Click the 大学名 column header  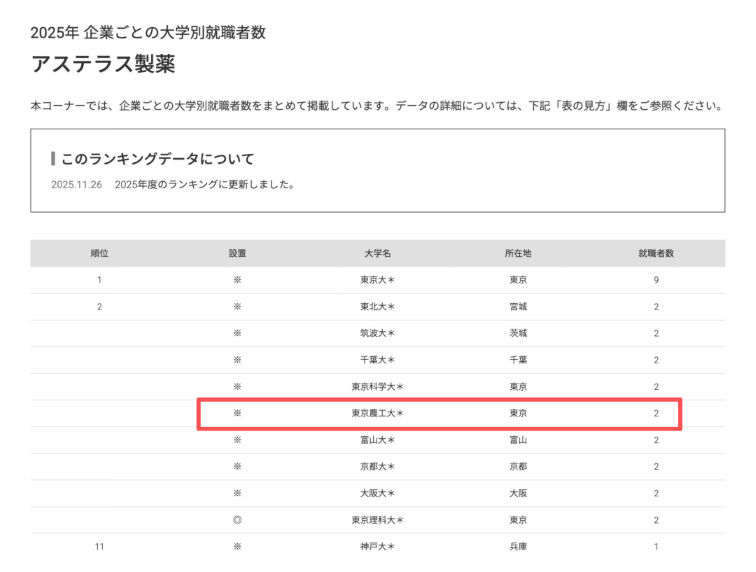[377, 254]
